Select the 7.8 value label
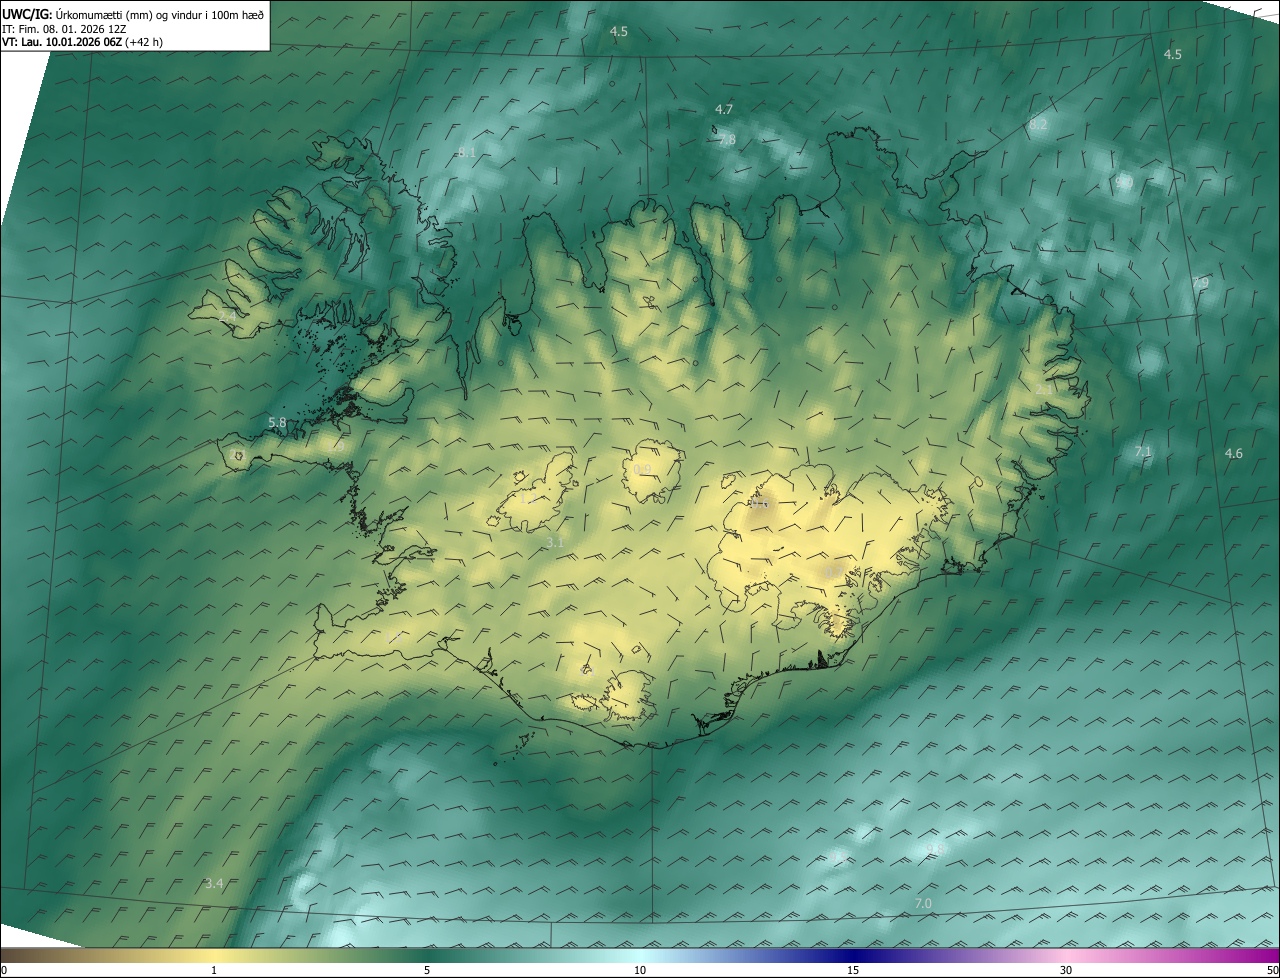The width and height of the screenshot is (1280, 978). pos(727,140)
